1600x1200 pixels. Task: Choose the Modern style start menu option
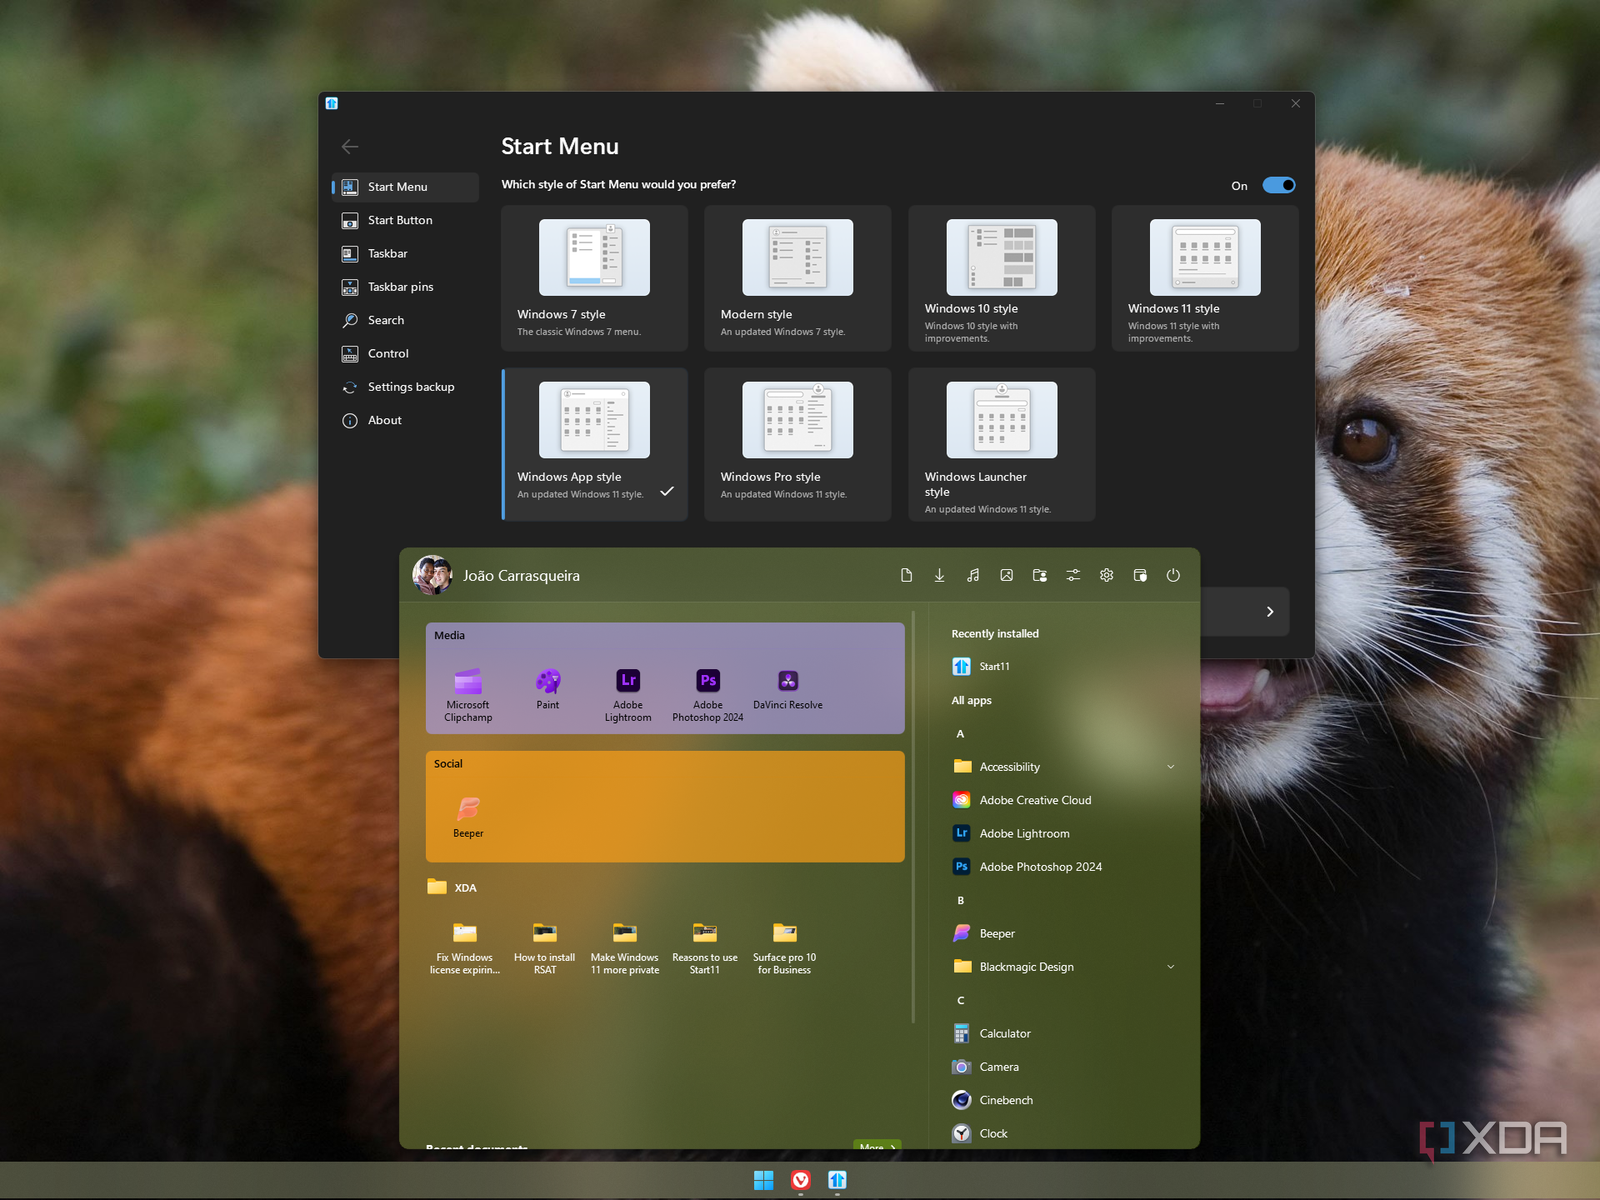click(x=798, y=278)
